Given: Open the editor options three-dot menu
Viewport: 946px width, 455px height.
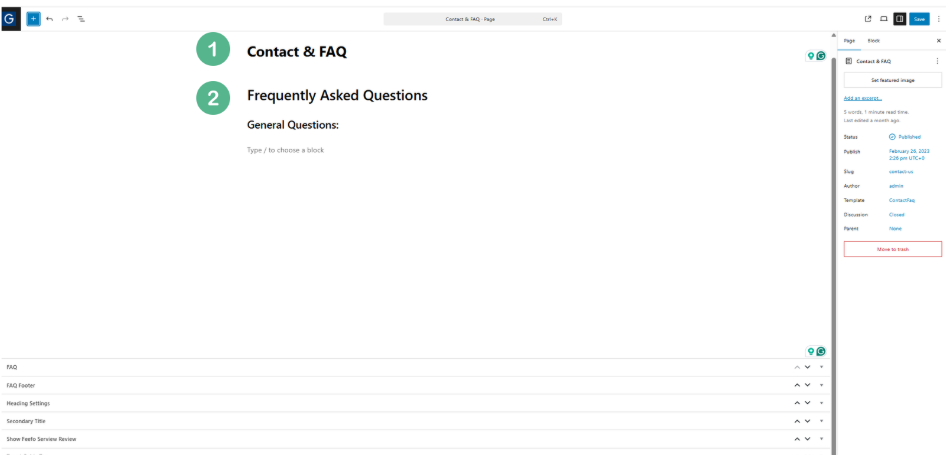Looking at the screenshot, I should point(938,19).
